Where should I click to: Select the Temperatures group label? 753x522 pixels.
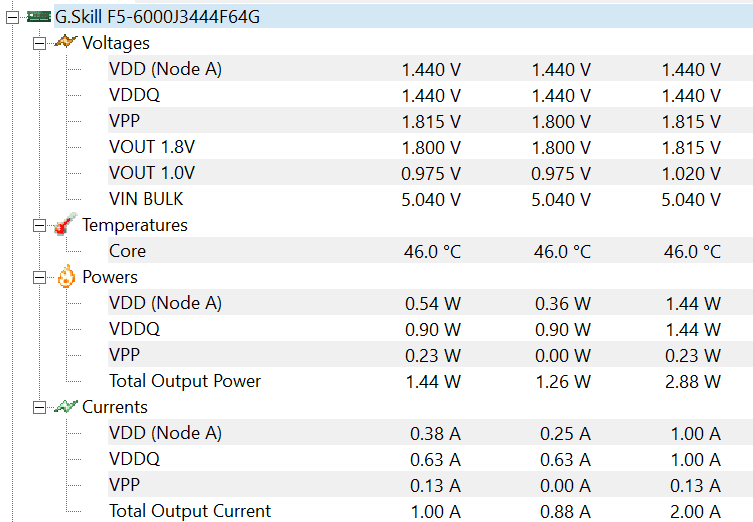135,225
